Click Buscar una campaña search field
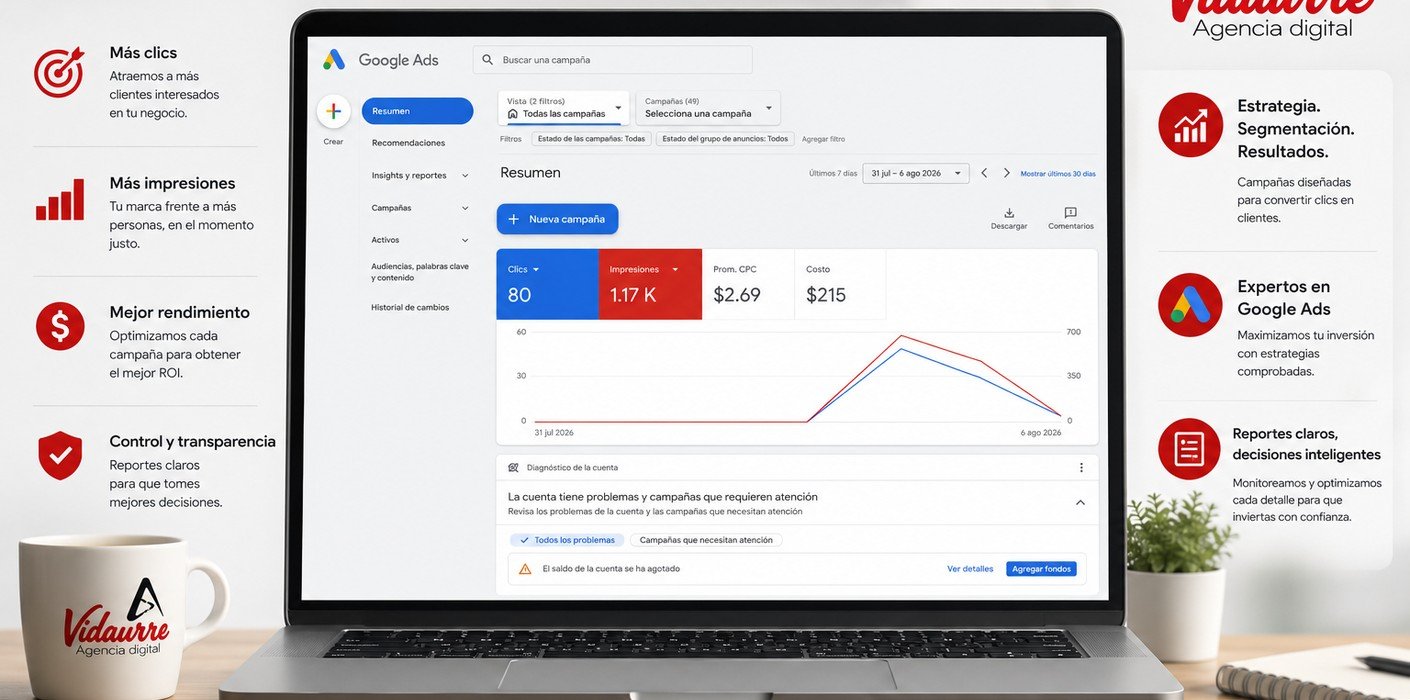The image size is (1410, 700). pos(612,60)
